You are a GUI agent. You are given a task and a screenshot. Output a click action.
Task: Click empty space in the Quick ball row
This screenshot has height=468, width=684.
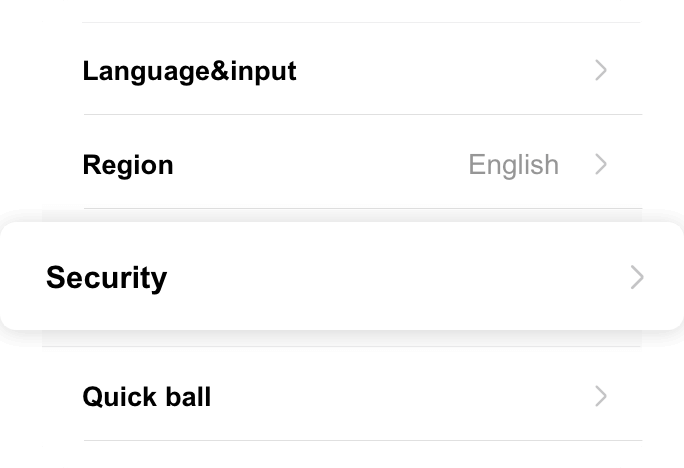coord(400,396)
